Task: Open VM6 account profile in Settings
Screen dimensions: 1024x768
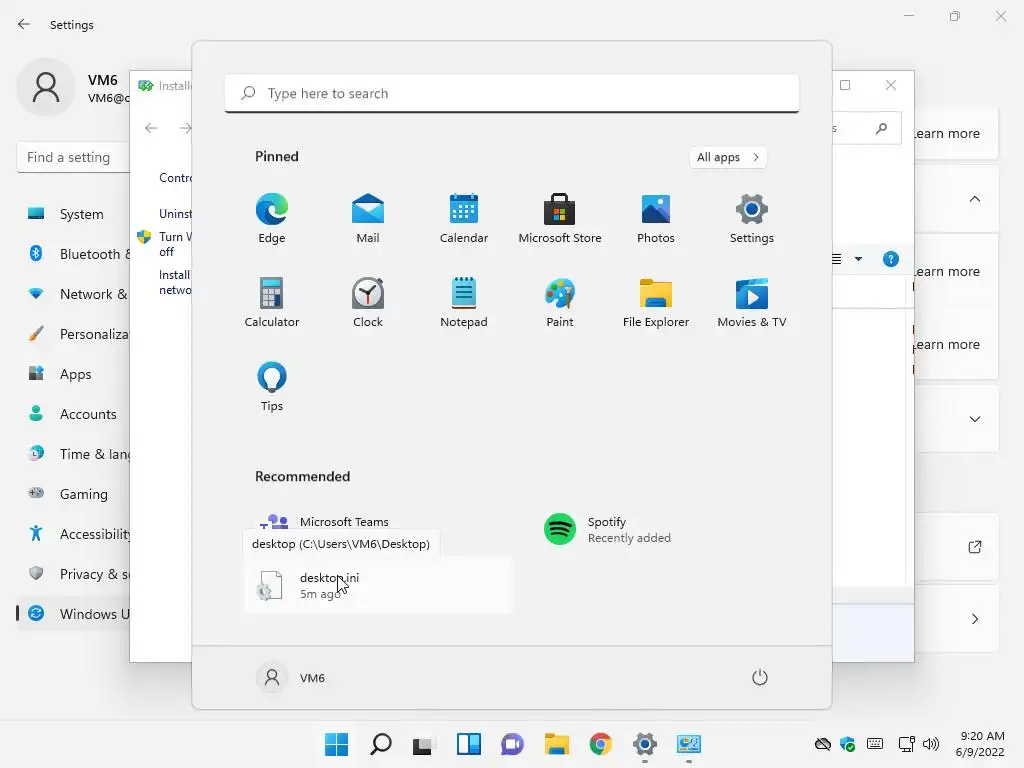Action: (73, 88)
